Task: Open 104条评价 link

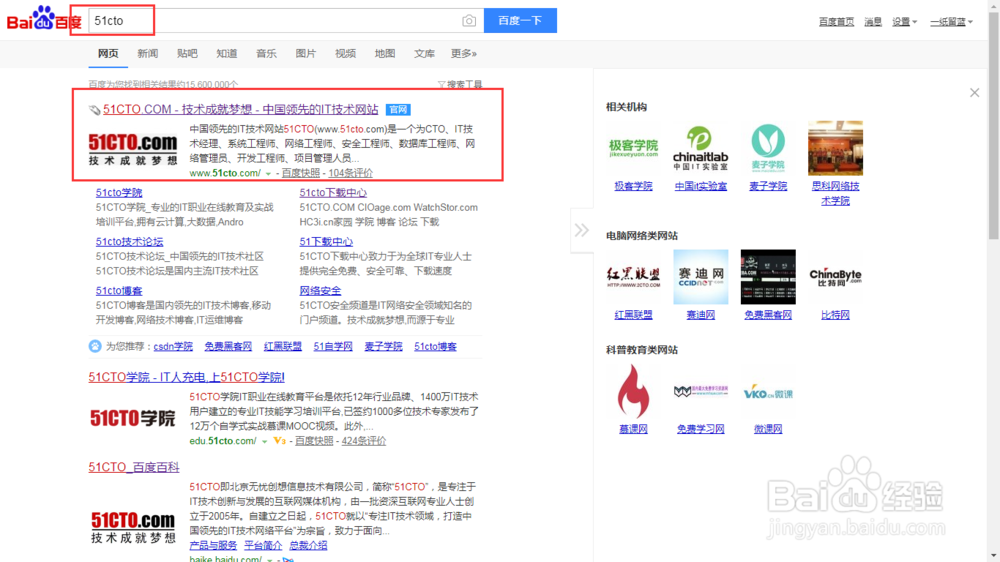Action: [351, 173]
